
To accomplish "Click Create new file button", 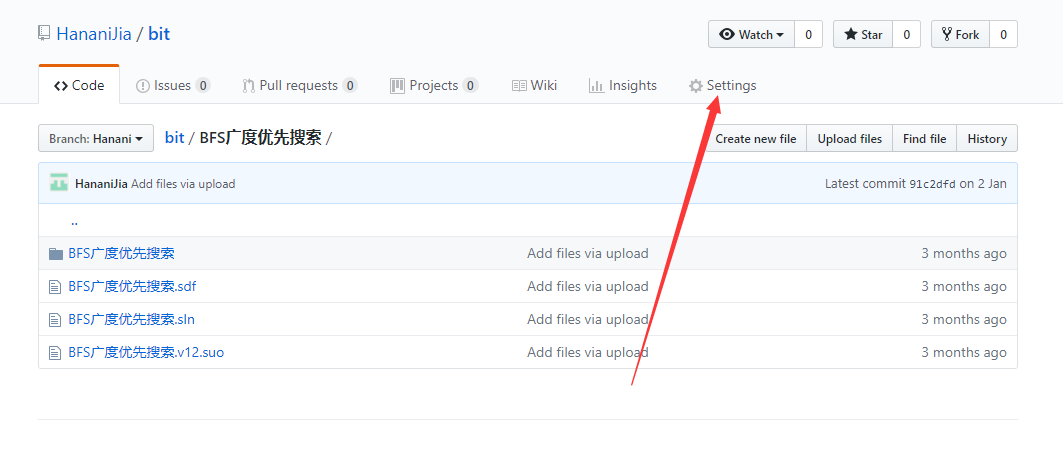I will click(756, 138).
